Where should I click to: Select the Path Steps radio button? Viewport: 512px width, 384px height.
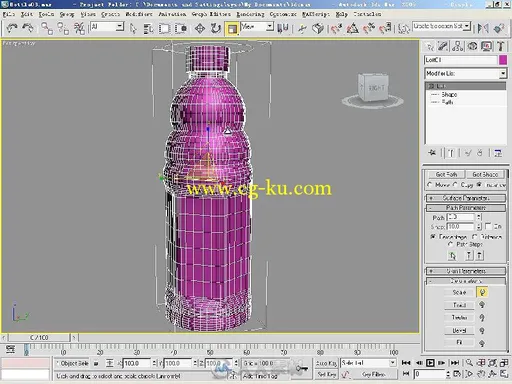[x=451, y=244]
